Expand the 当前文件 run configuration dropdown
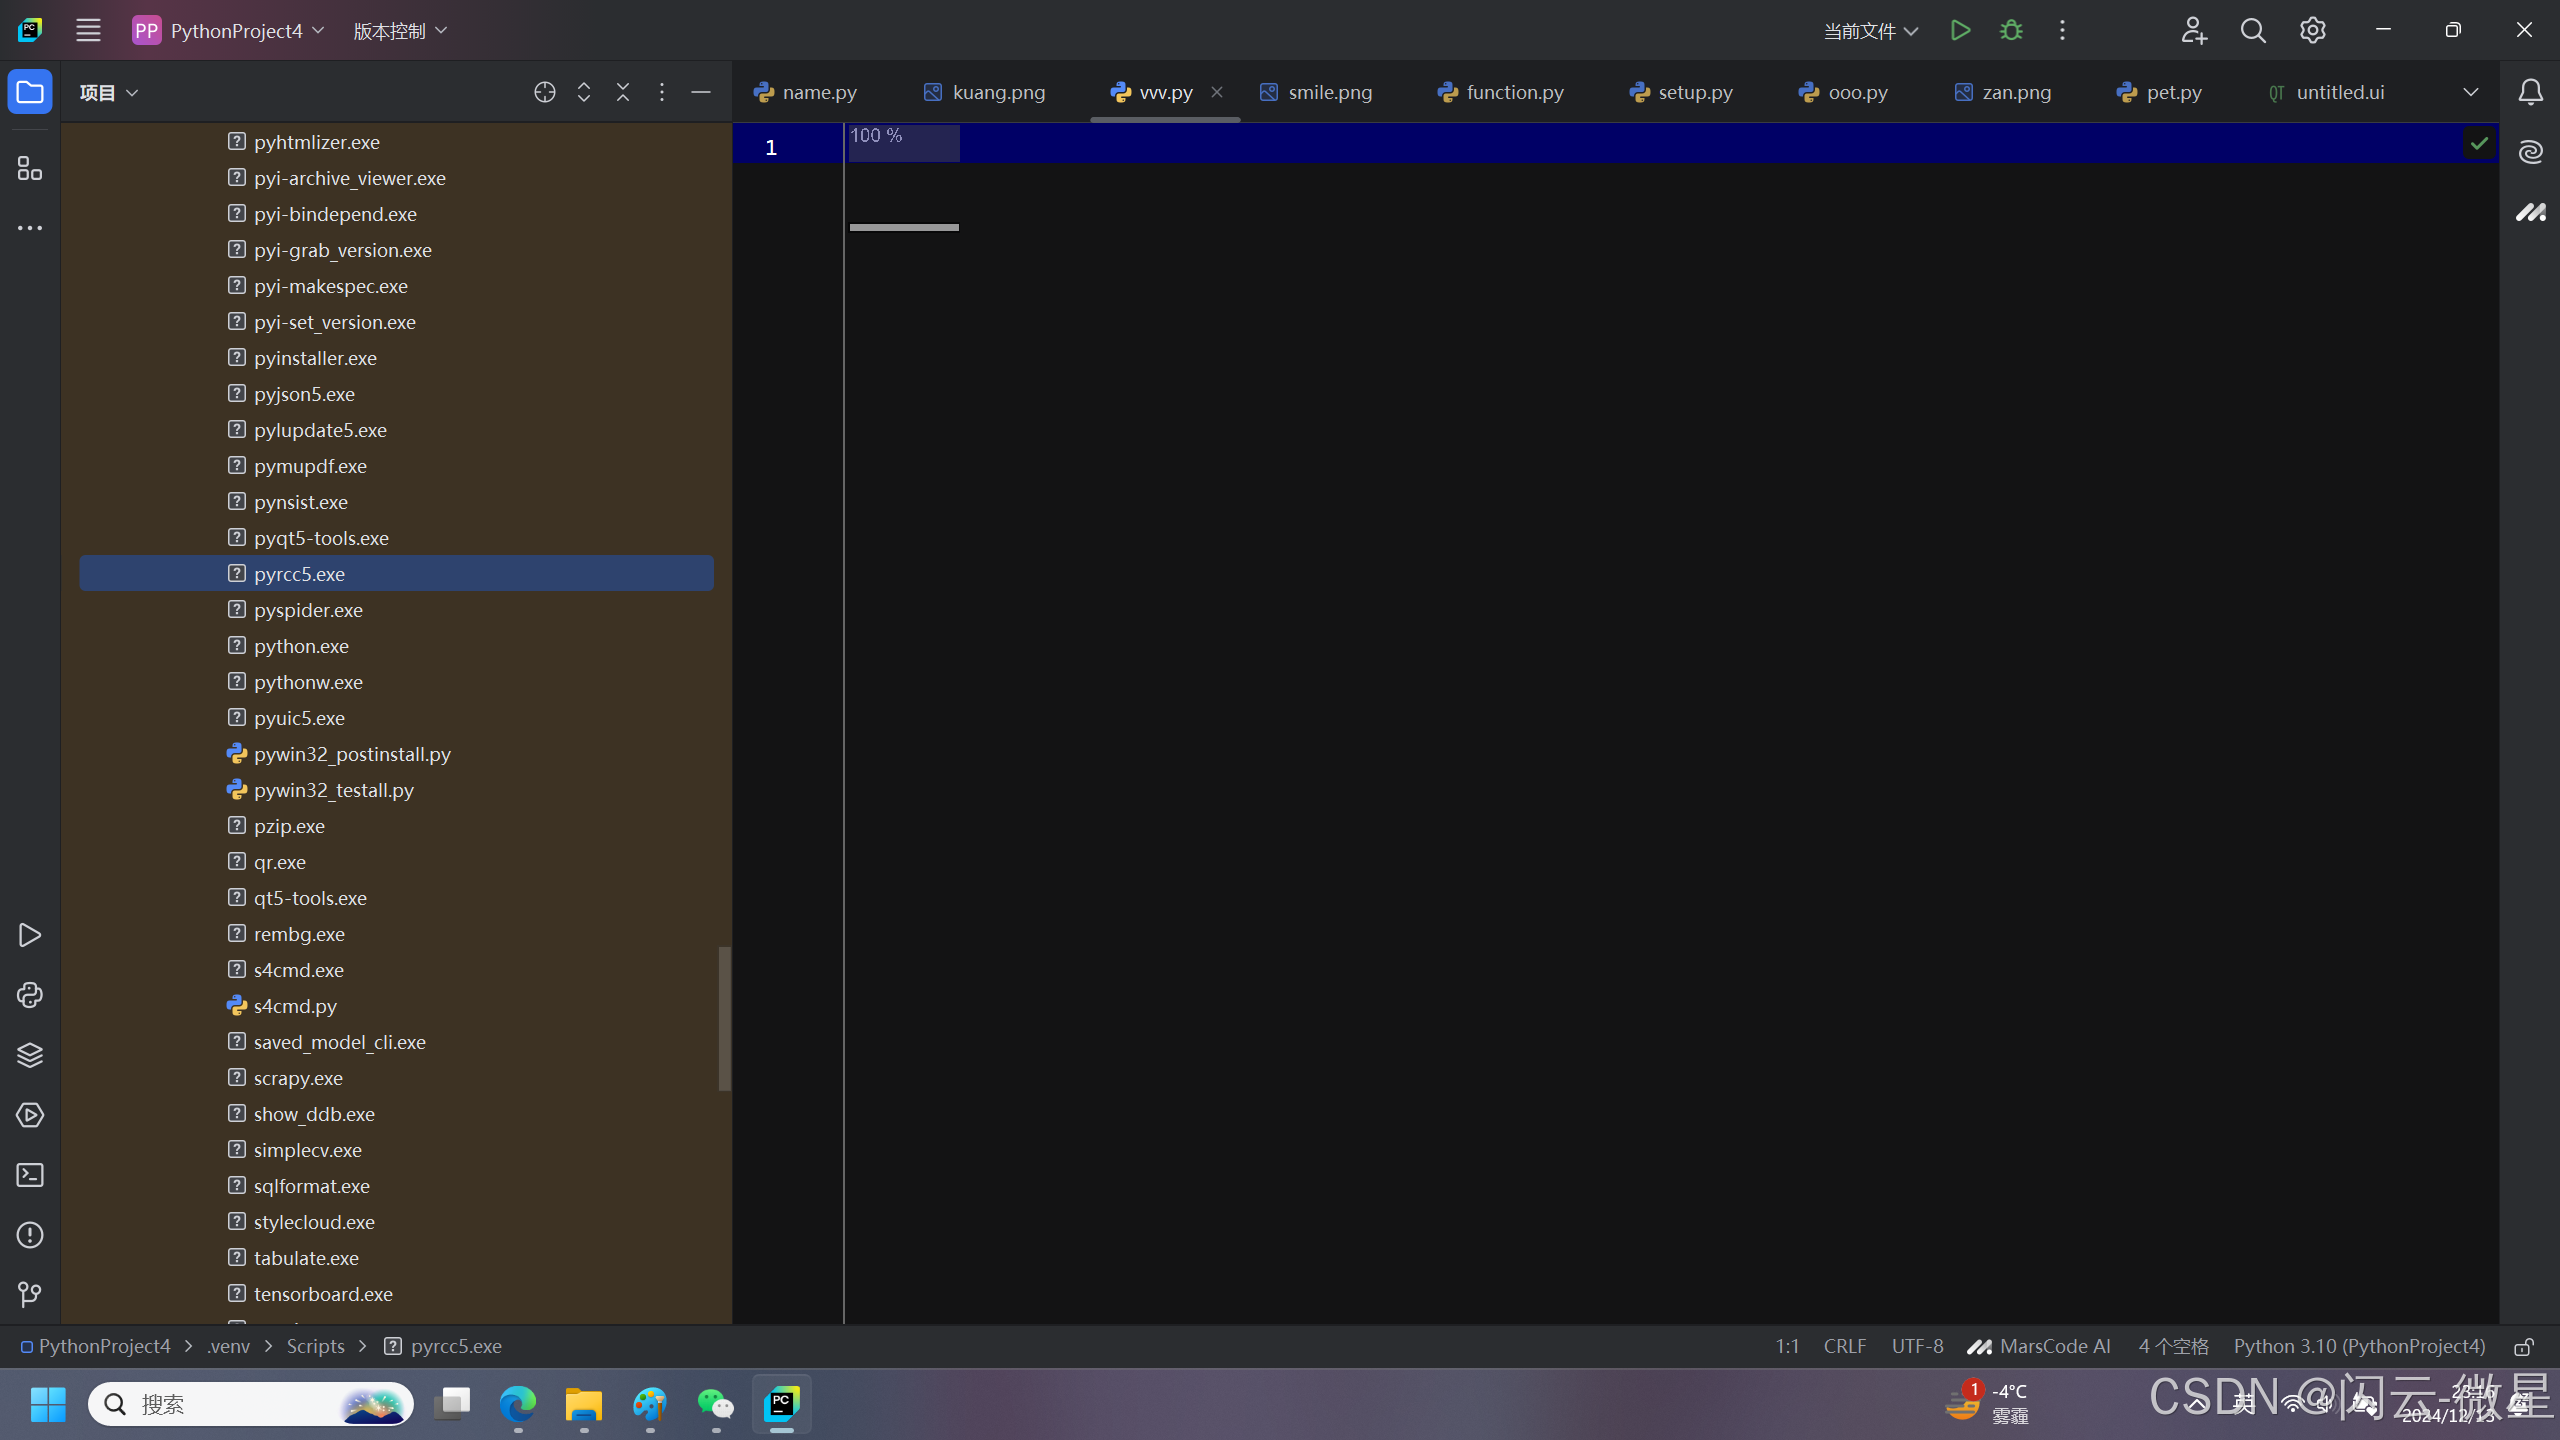 click(x=1870, y=31)
